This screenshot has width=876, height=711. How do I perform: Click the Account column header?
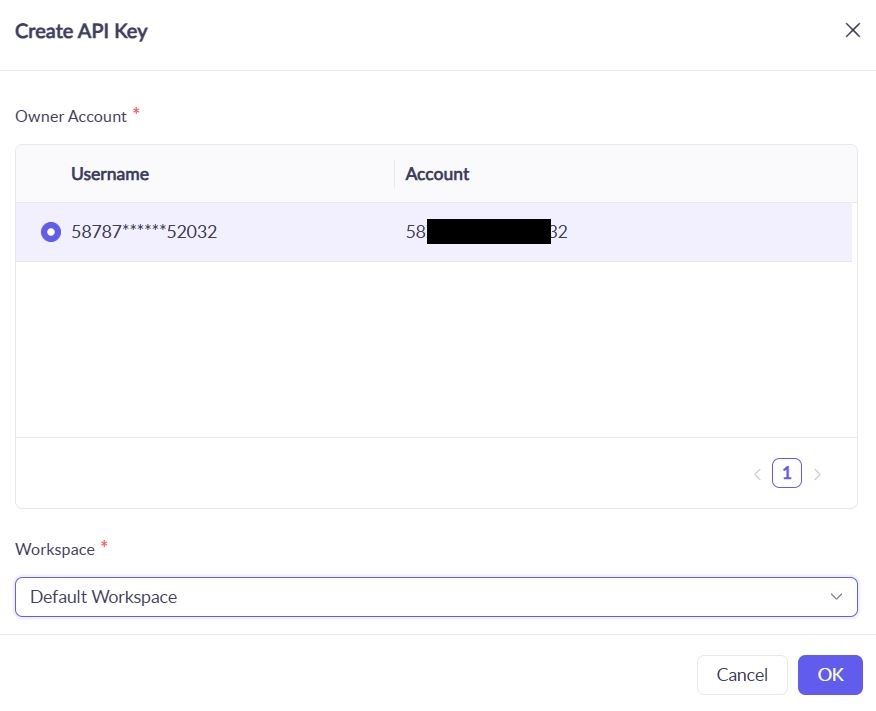click(x=437, y=174)
